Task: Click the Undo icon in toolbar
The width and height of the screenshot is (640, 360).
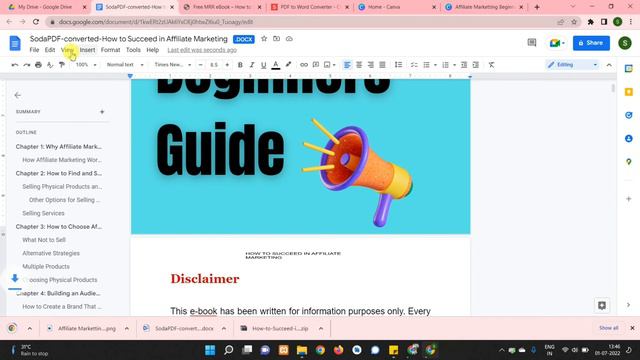Action: coord(15,65)
